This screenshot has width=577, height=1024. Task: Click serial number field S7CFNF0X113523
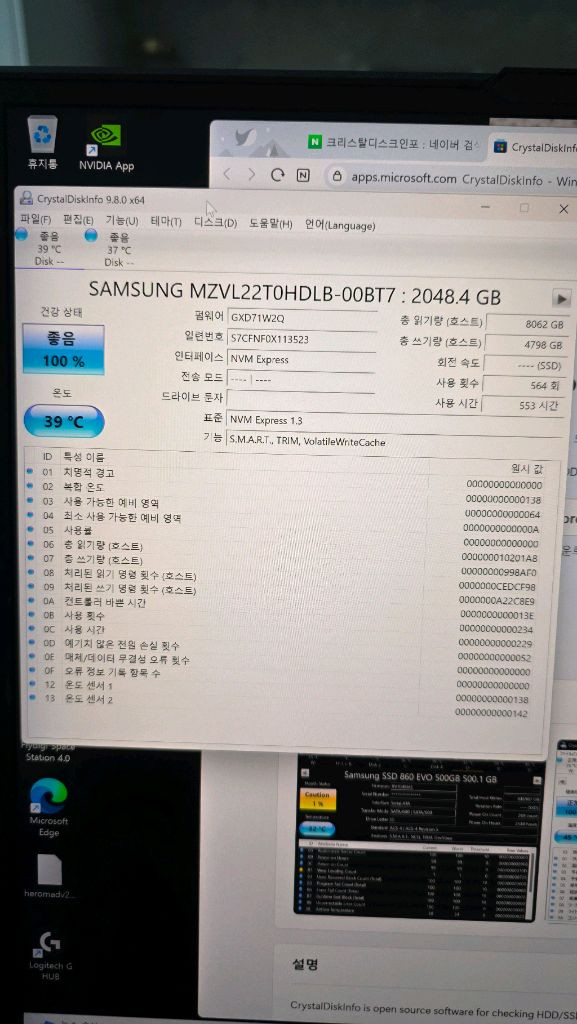302,339
